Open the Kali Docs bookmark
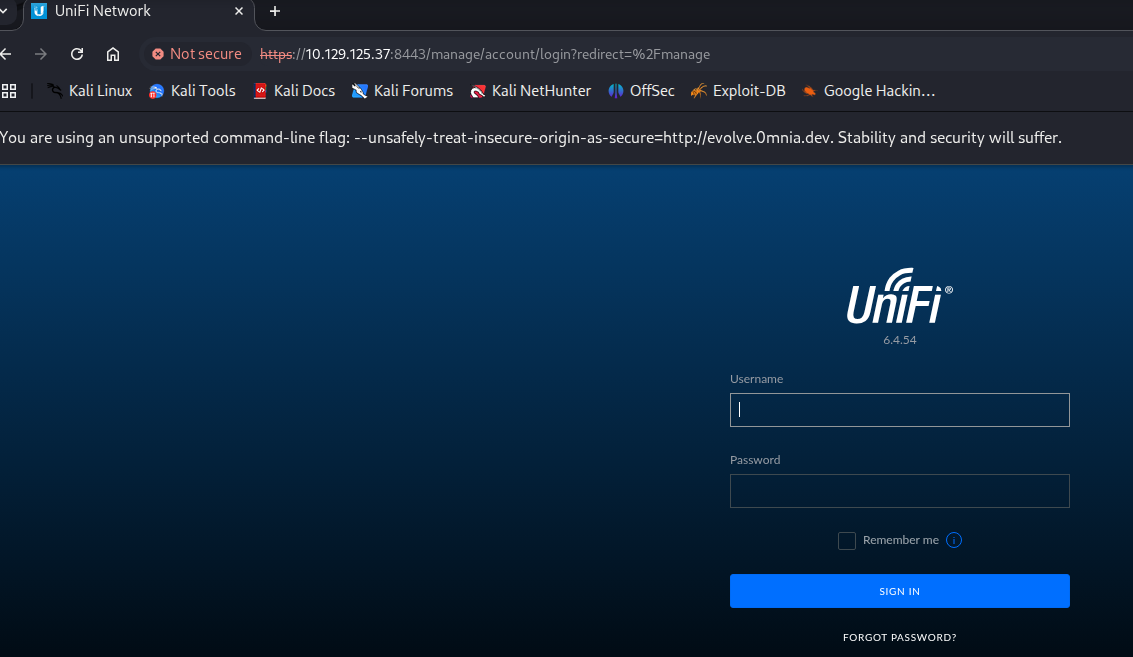The image size is (1133, 657). [294, 91]
